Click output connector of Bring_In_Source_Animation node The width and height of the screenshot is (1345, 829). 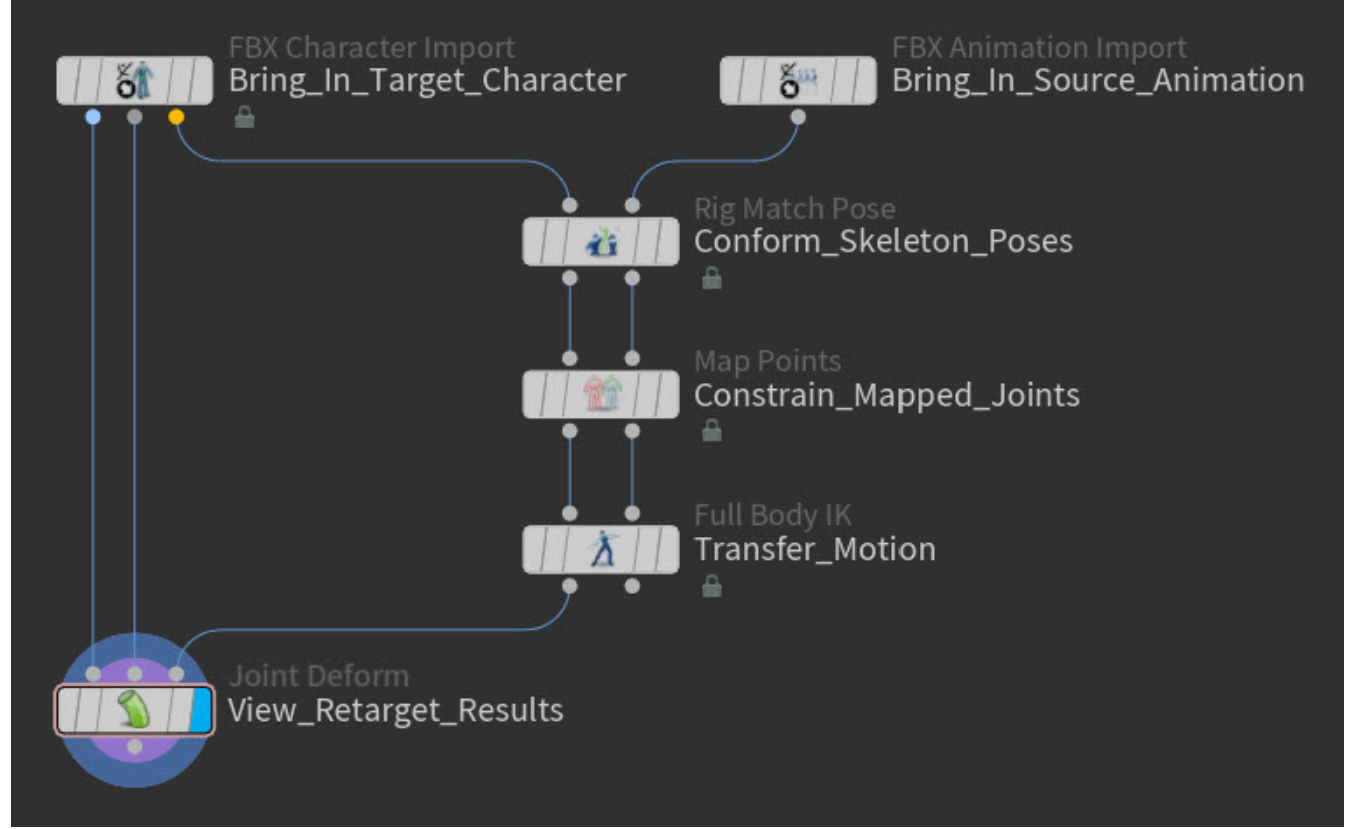798,117
